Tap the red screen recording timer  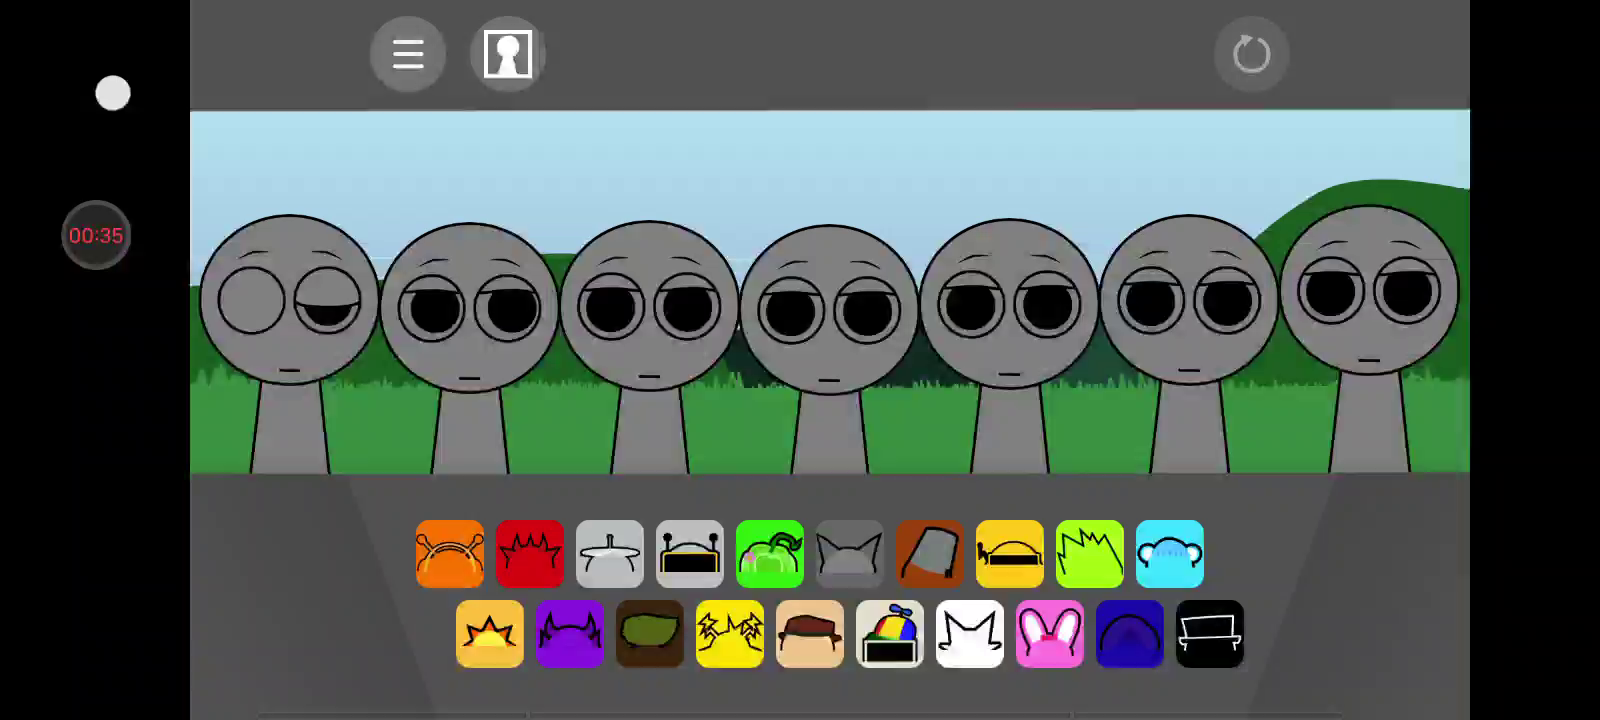(96, 236)
